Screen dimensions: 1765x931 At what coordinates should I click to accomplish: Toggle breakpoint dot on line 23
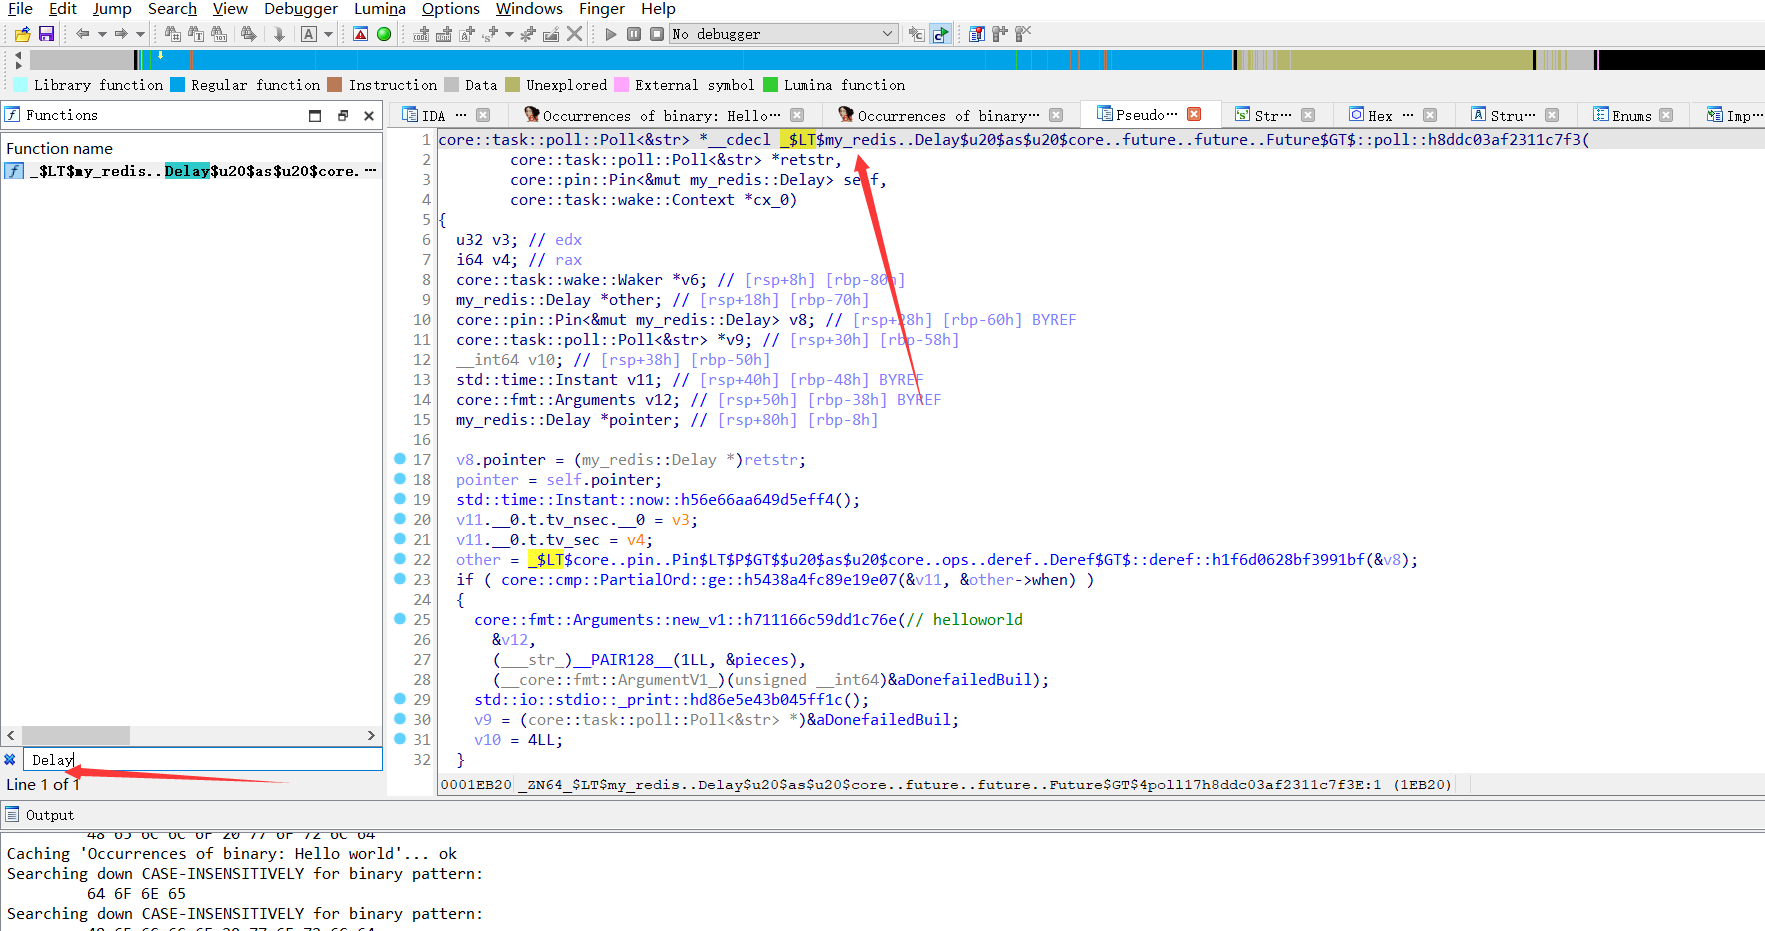(400, 579)
